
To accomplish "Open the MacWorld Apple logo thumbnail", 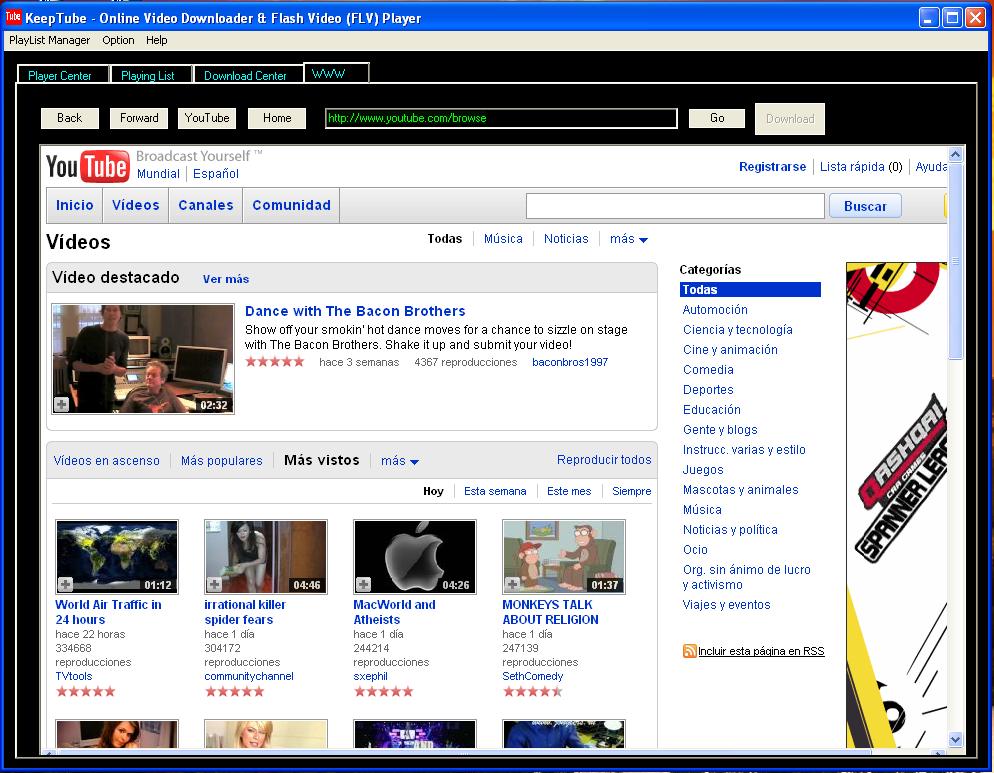I will [x=415, y=557].
